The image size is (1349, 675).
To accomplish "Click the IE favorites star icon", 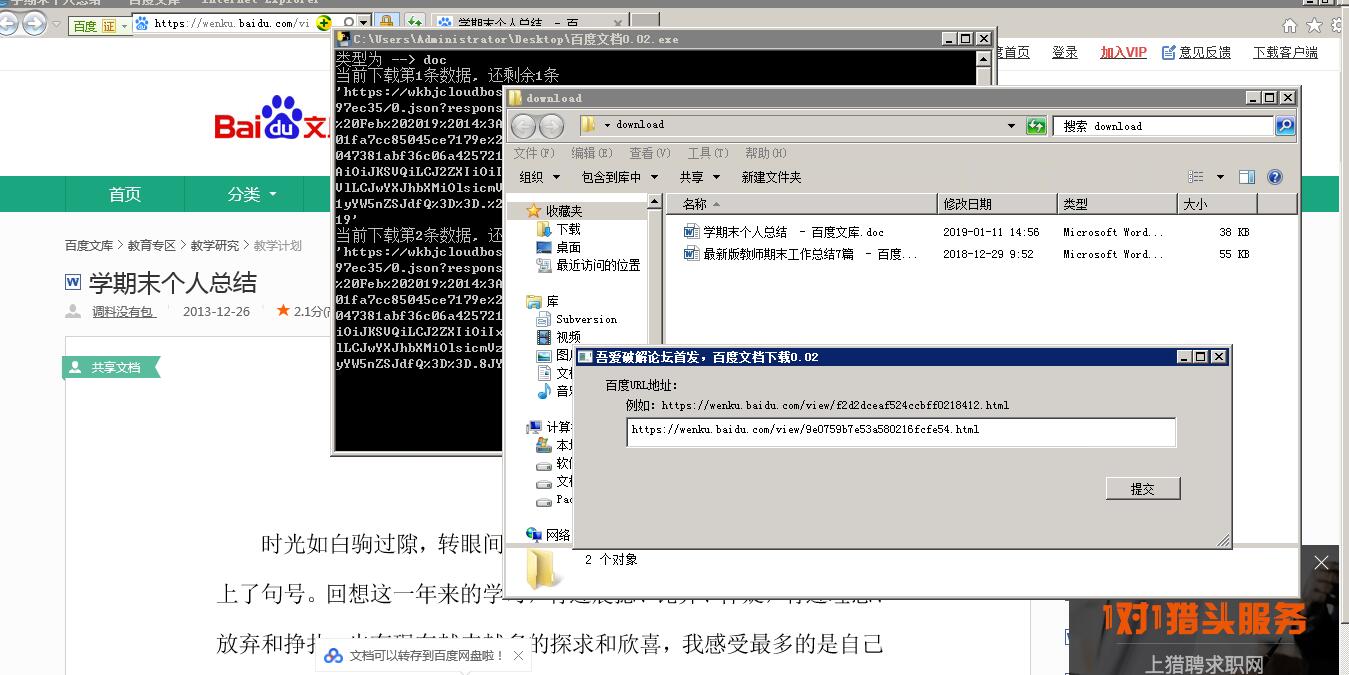I will tap(1314, 25).
